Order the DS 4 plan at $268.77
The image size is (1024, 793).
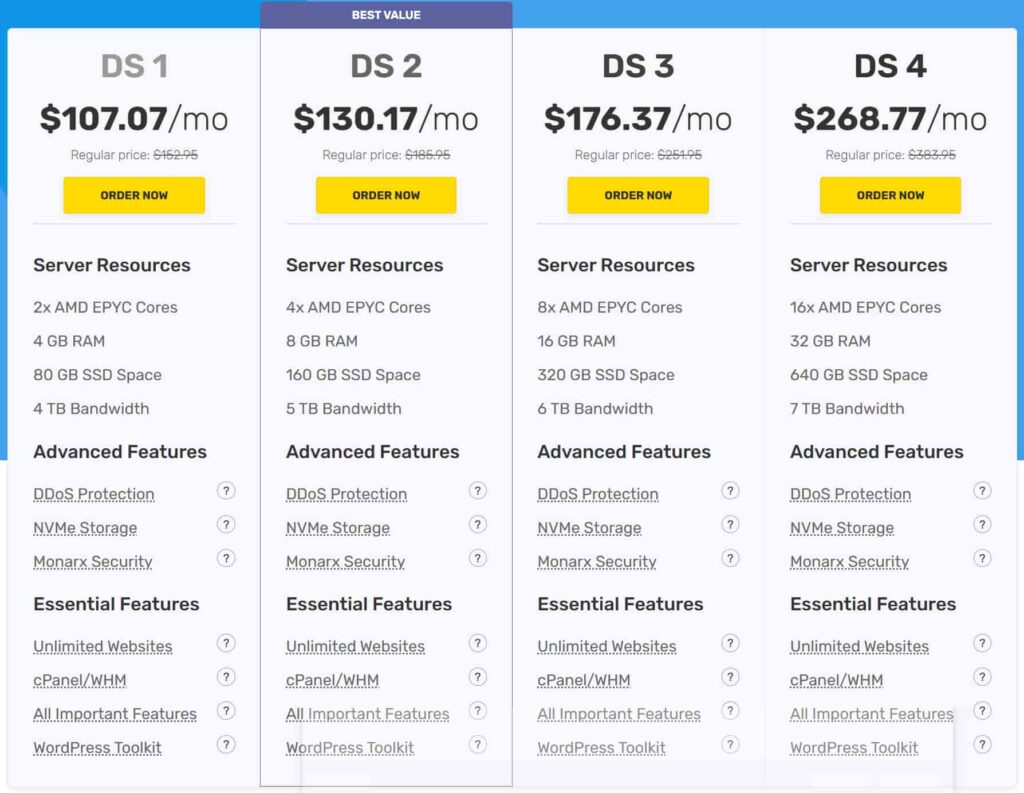(890, 196)
